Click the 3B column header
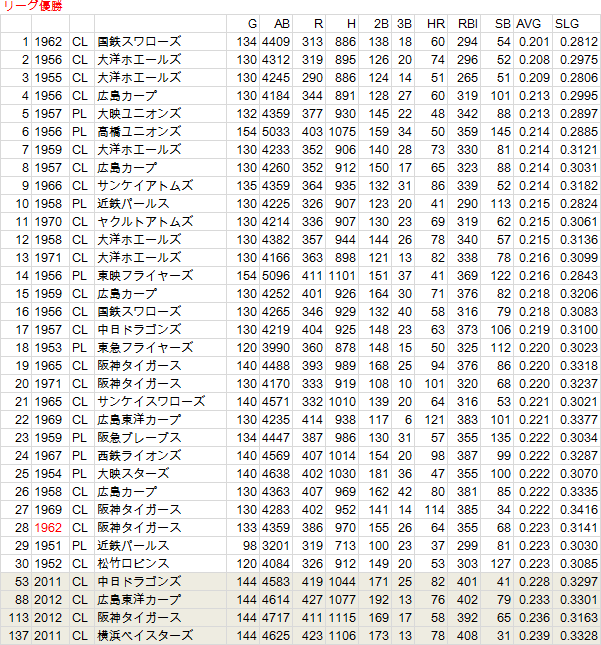This screenshot has width=601, height=645. [404, 24]
